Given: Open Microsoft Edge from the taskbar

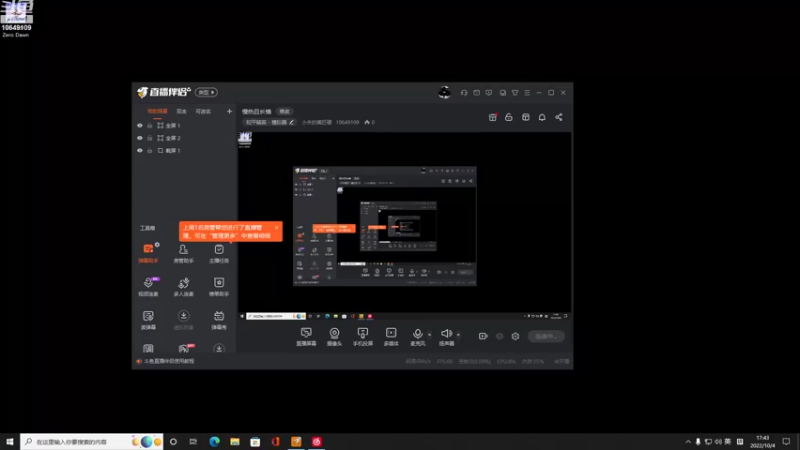Looking at the screenshot, I should coord(214,442).
